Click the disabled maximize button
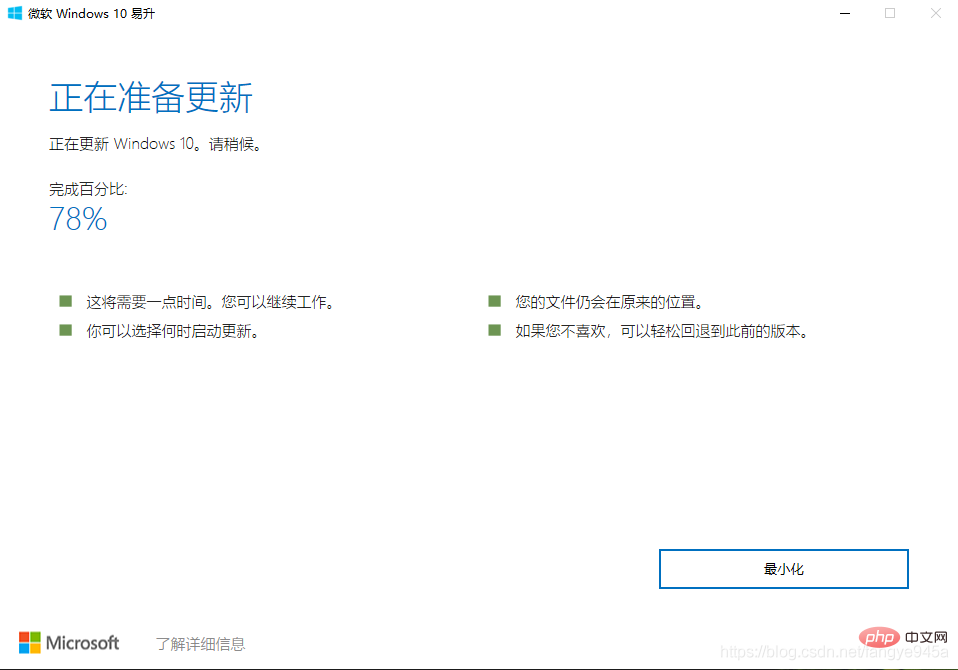958x670 pixels. point(890,13)
